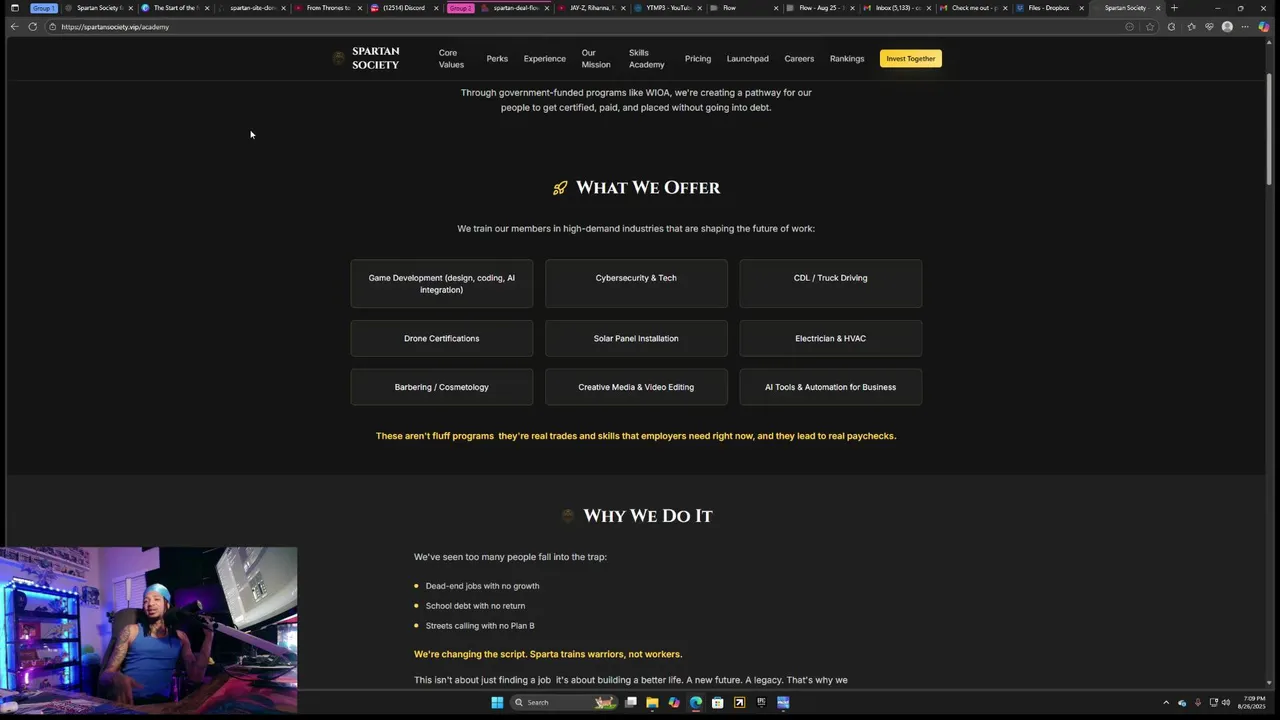The width and height of the screenshot is (1280, 720).
Task: Launch the Copilot taskbar icon
Action: pos(674,703)
